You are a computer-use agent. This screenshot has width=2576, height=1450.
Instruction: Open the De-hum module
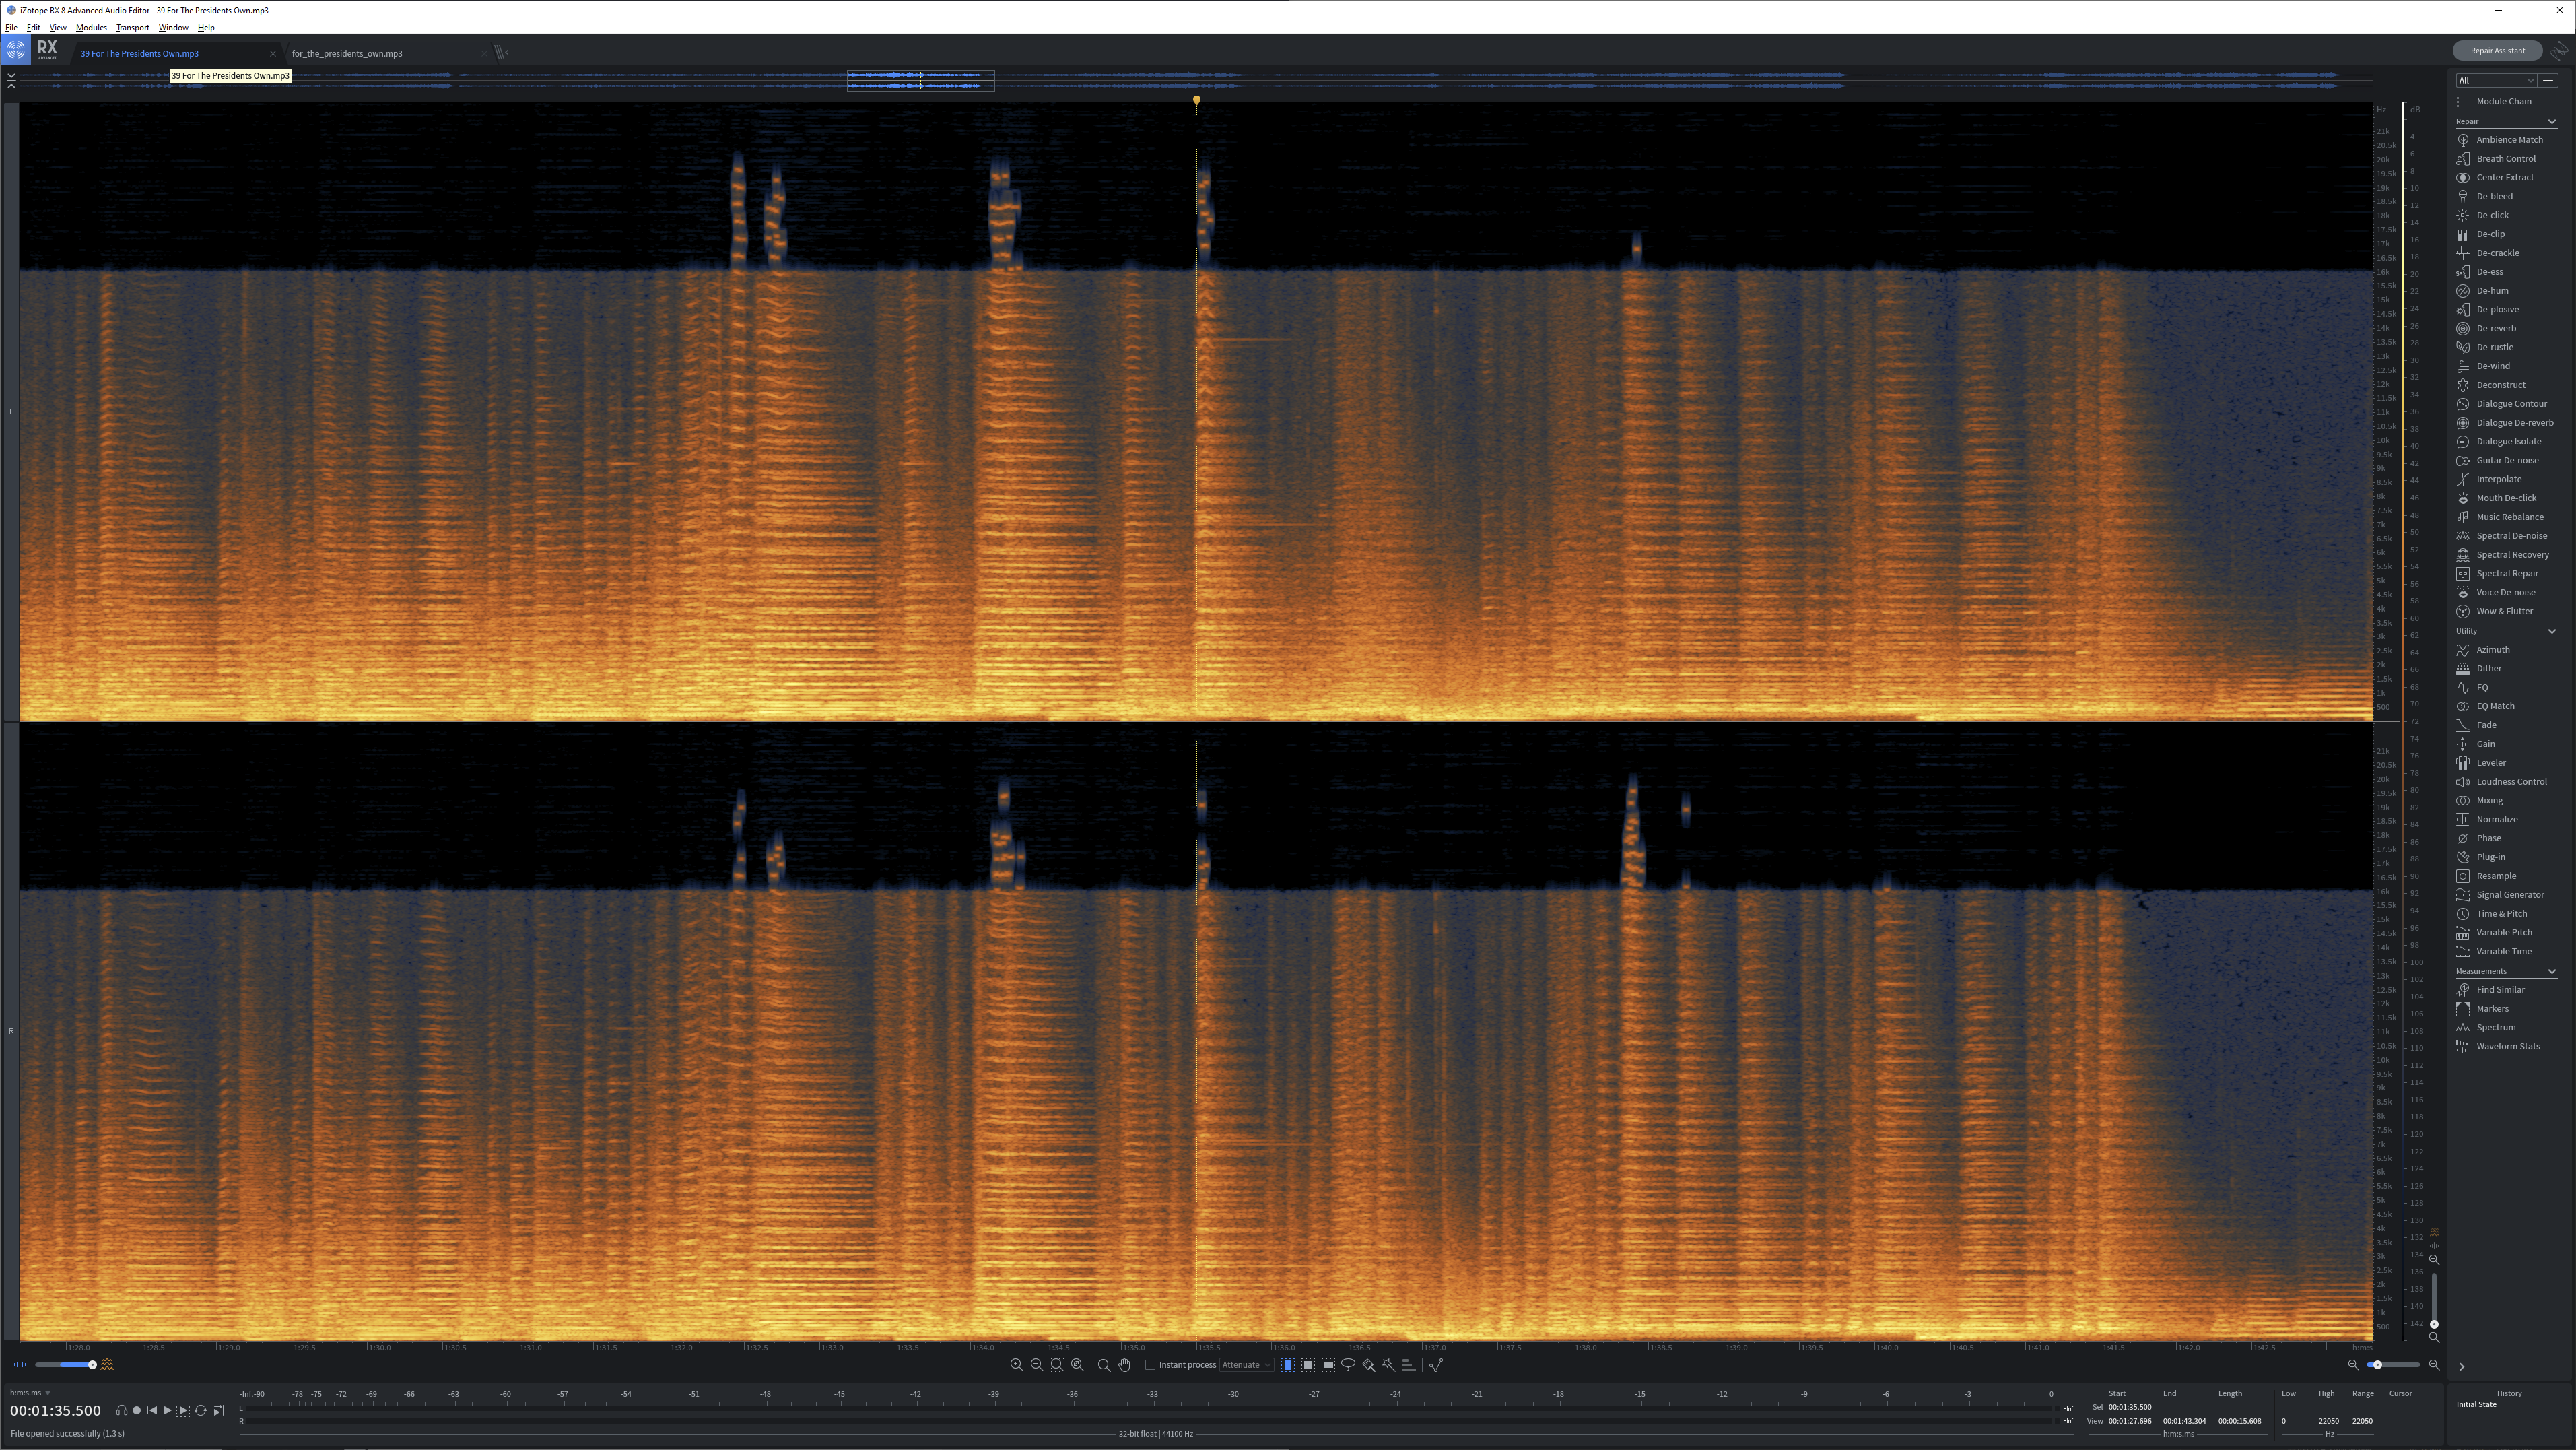[2492, 290]
